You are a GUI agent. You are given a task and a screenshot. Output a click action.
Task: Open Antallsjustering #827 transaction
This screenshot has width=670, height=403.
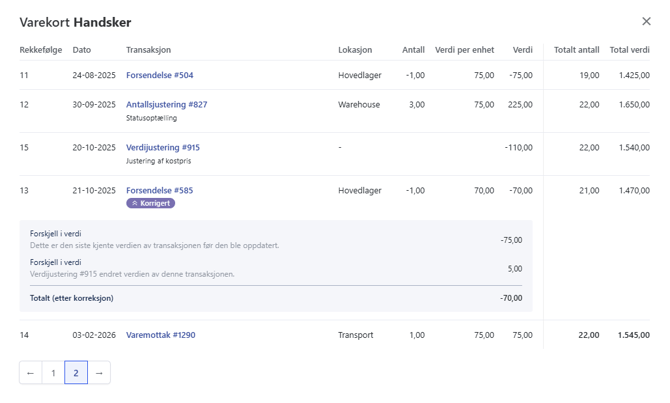[x=167, y=104]
